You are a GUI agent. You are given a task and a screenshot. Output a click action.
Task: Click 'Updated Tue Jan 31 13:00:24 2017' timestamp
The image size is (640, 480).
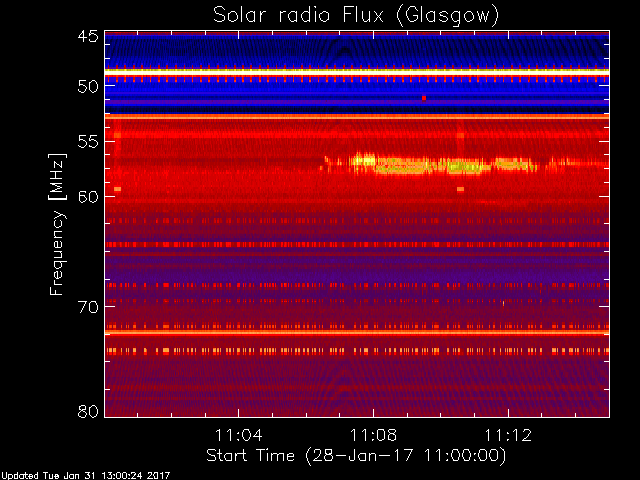click(x=85, y=476)
